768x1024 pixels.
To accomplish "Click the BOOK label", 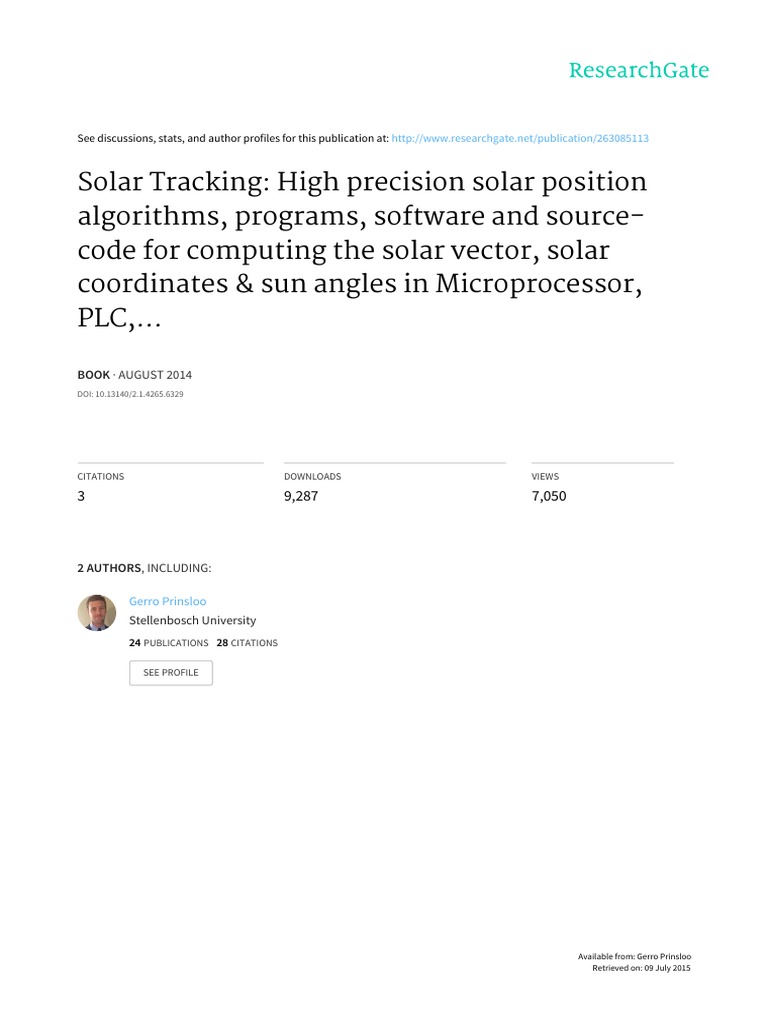I will [x=94, y=375].
